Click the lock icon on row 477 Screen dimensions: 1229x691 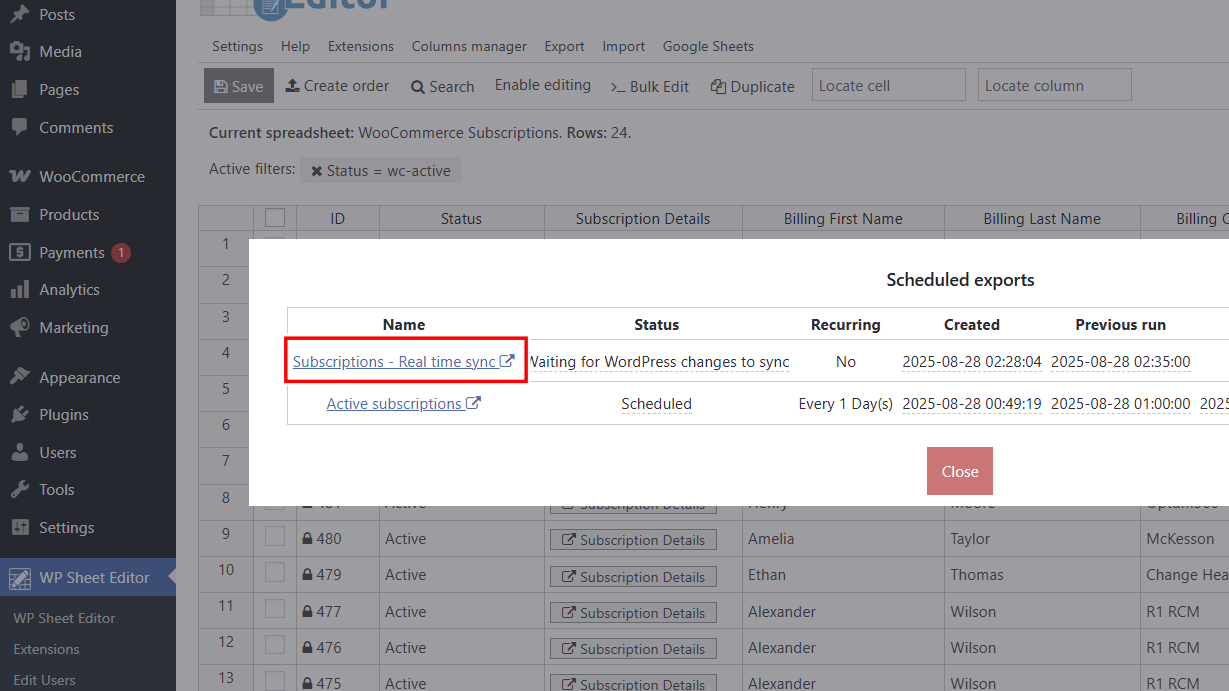tap(308, 612)
